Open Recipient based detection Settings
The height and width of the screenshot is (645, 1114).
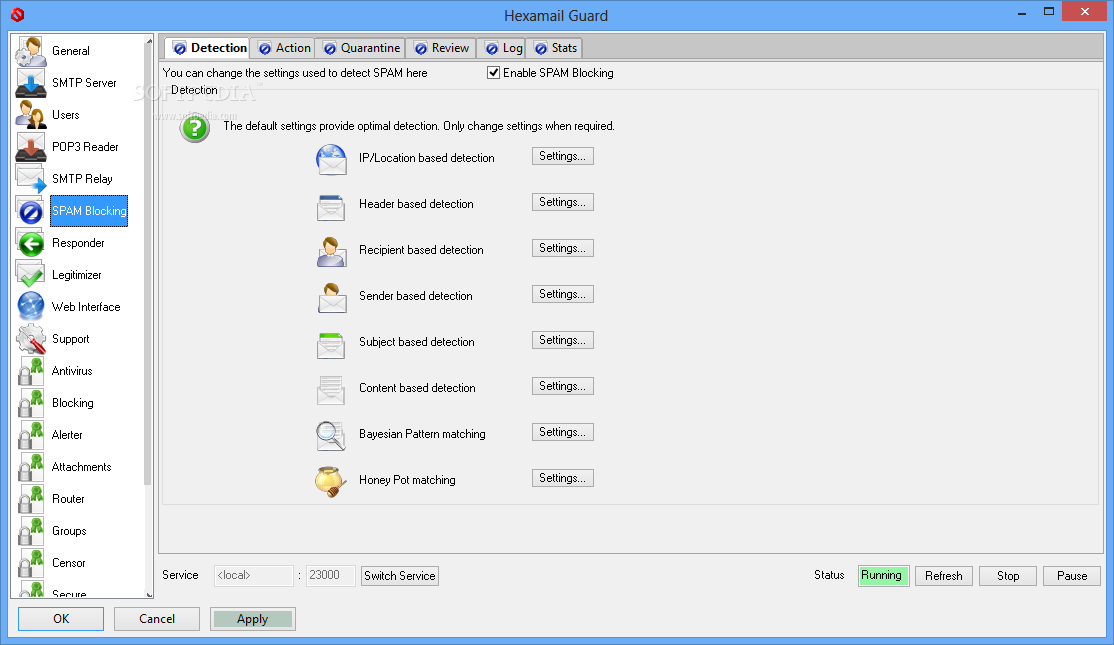point(563,249)
